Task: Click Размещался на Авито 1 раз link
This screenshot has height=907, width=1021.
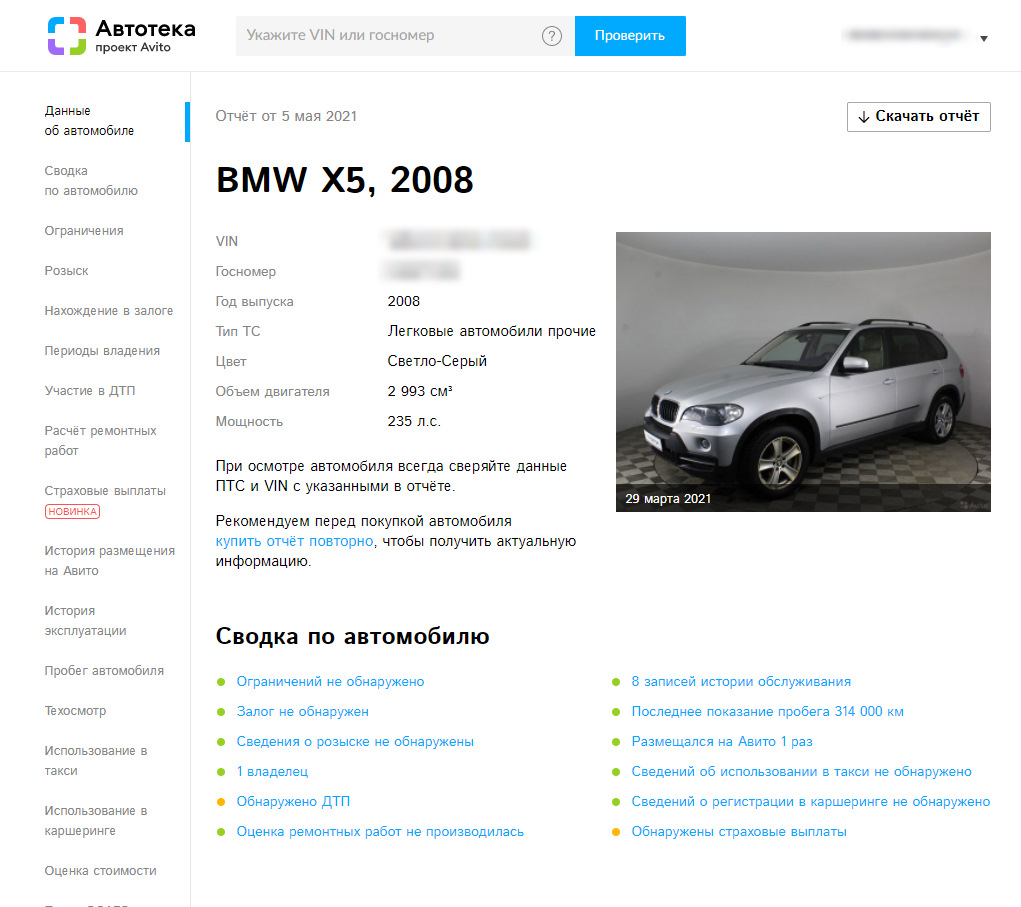Action: (x=722, y=742)
